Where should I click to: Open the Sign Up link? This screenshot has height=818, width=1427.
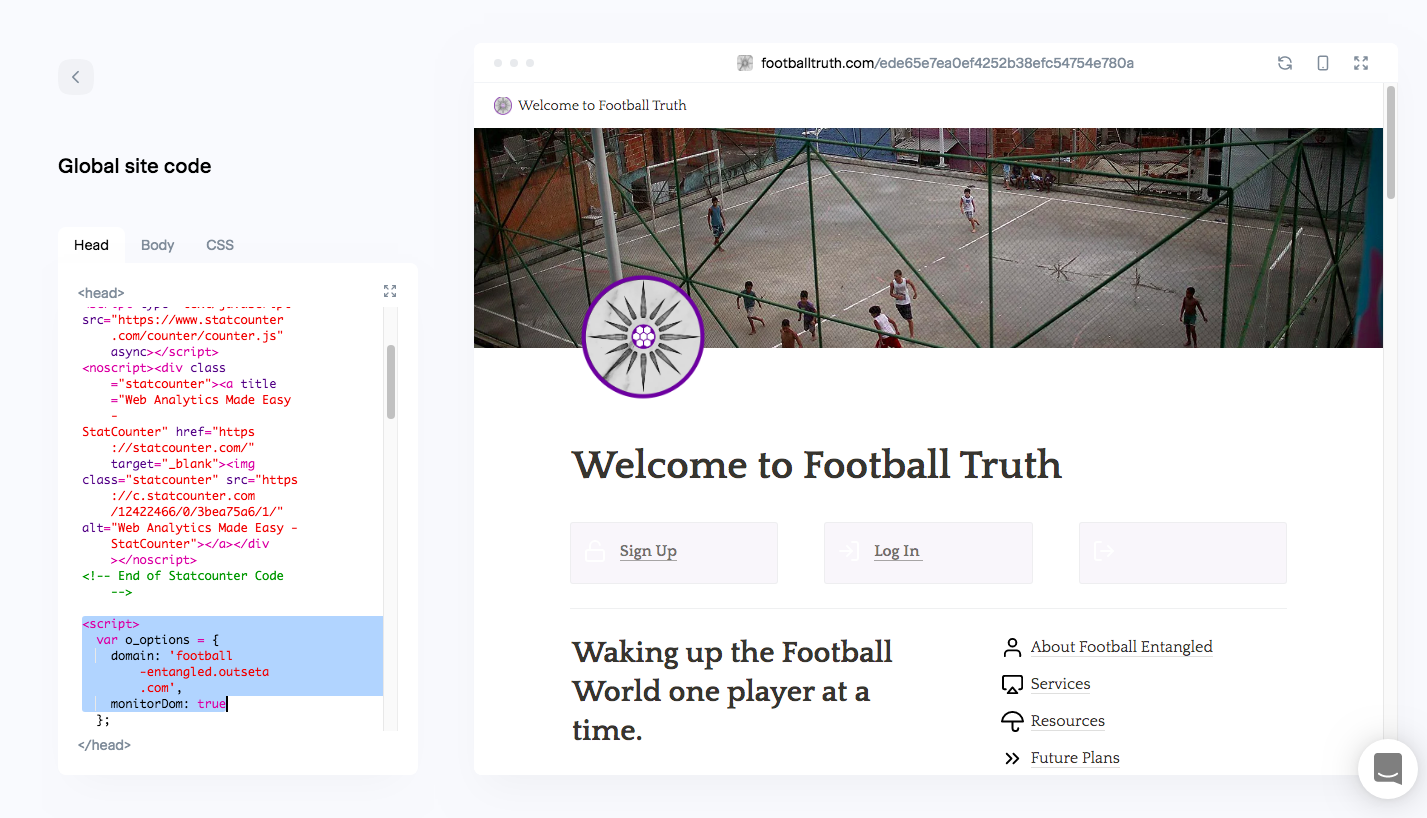(648, 551)
